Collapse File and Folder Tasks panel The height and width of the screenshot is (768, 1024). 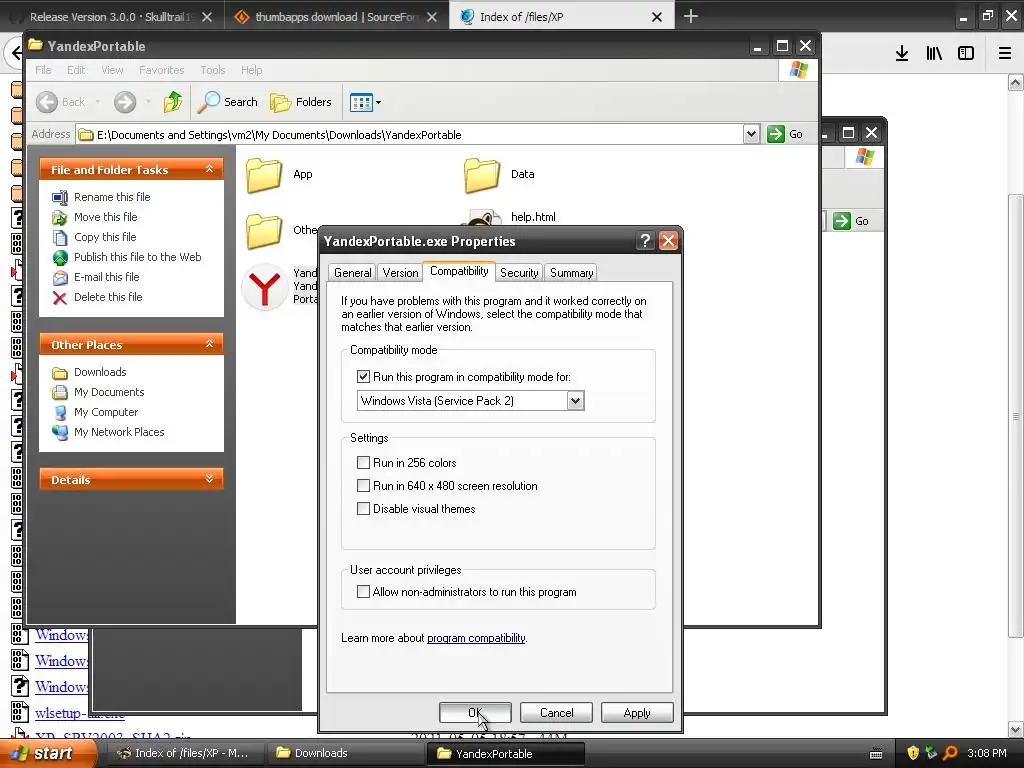pos(209,169)
